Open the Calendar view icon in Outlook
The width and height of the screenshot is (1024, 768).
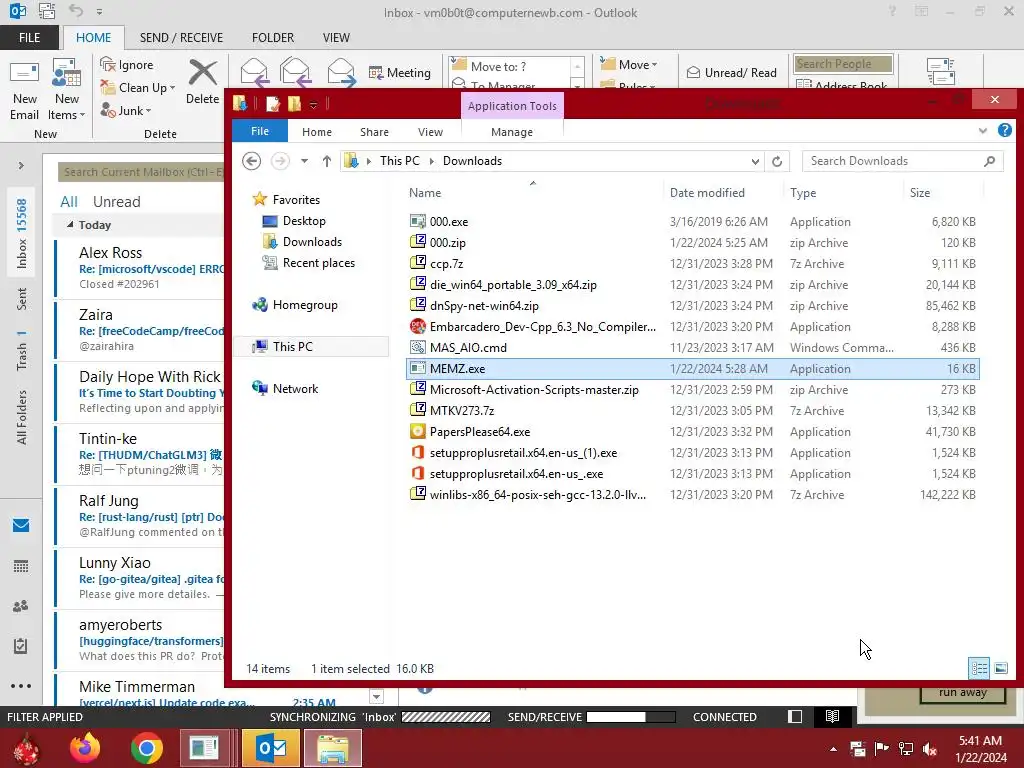21,566
